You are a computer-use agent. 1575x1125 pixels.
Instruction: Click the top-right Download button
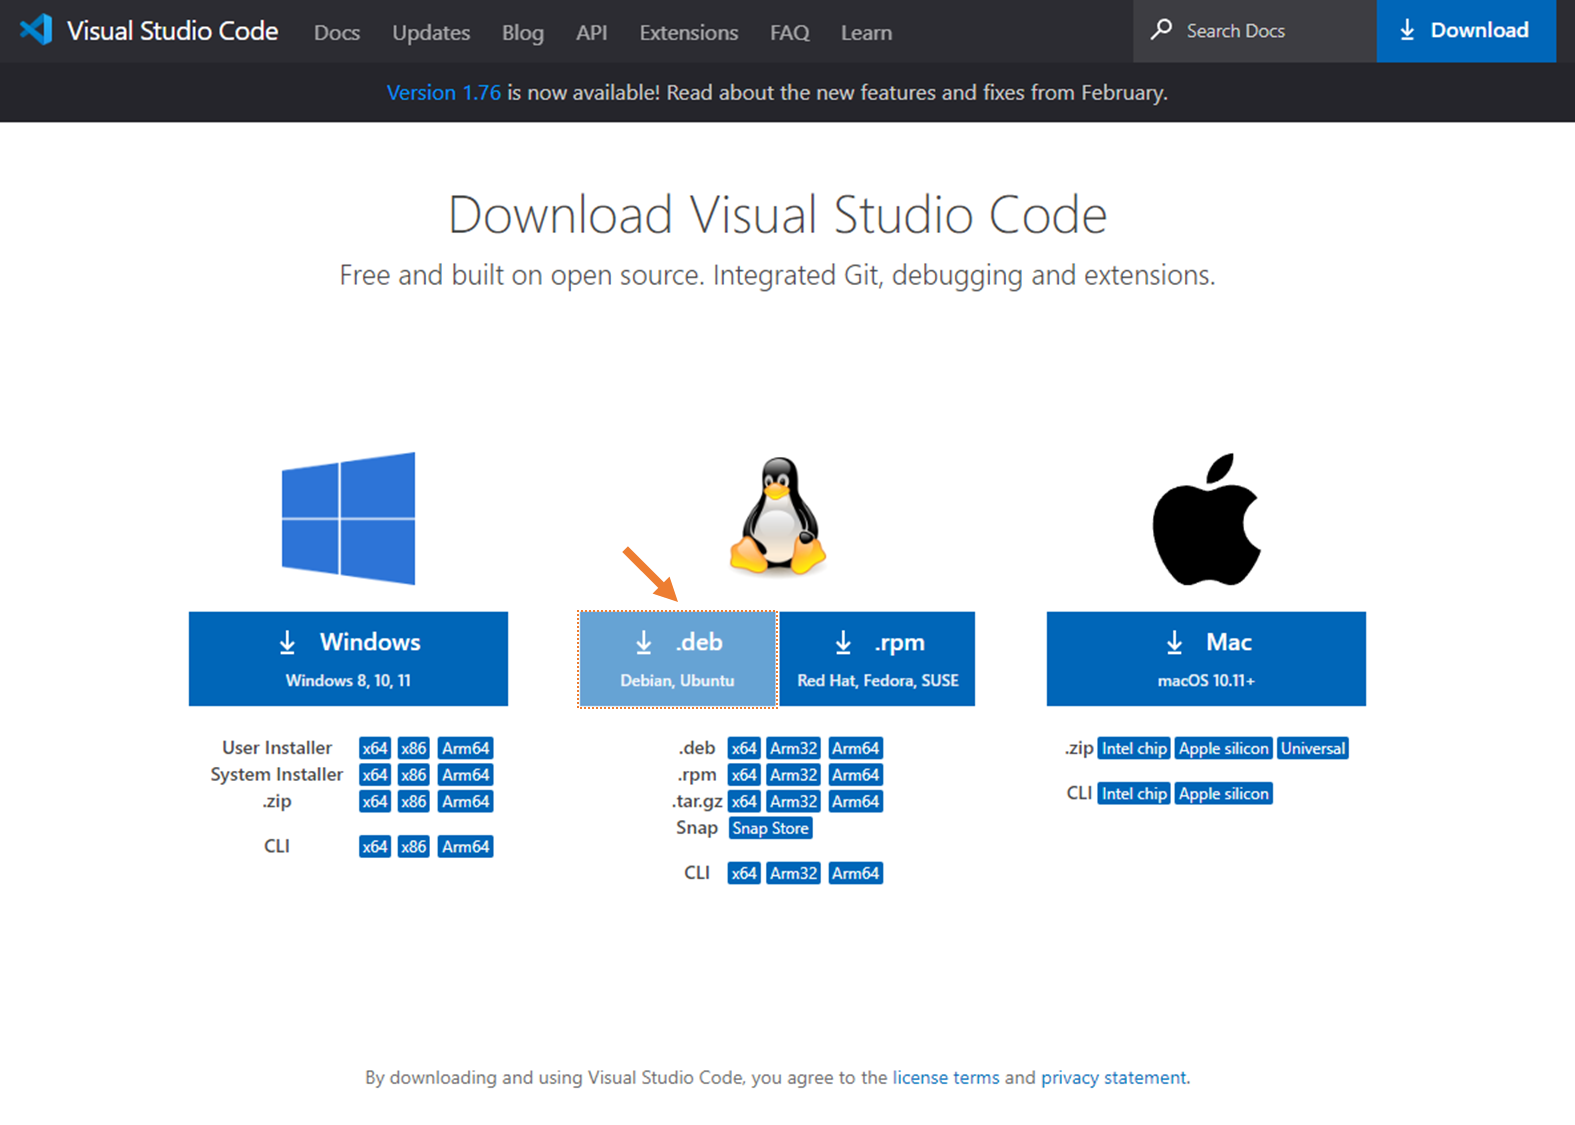click(x=1466, y=31)
